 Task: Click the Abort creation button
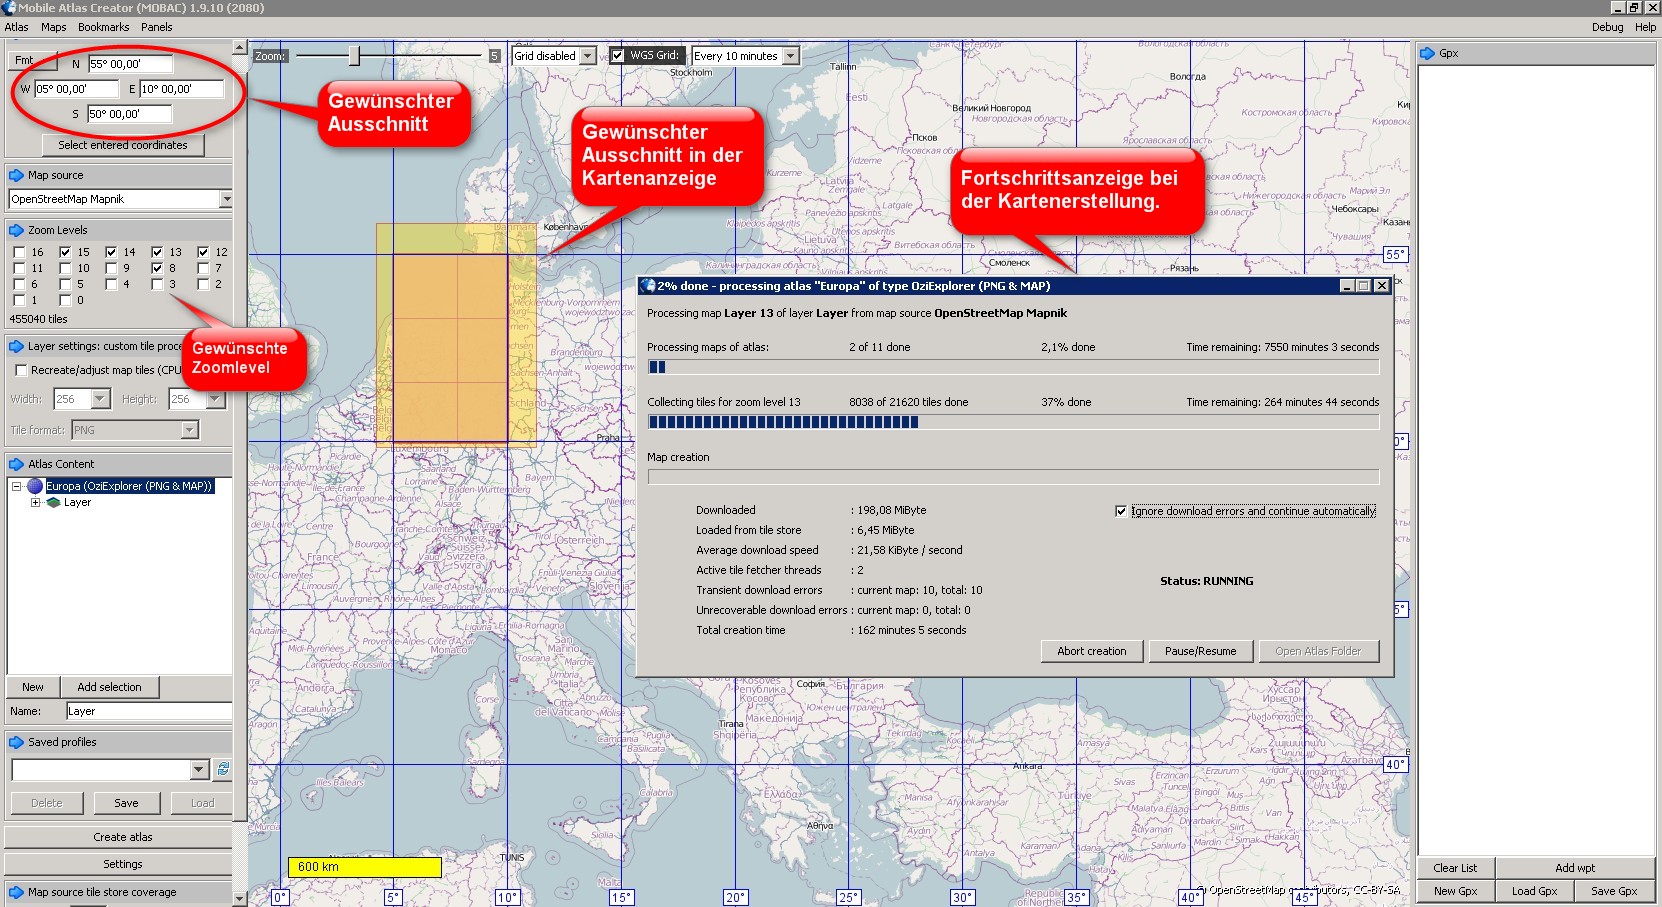[1091, 651]
